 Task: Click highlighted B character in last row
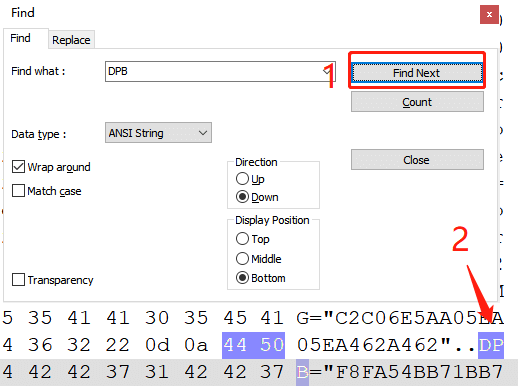tap(302, 372)
